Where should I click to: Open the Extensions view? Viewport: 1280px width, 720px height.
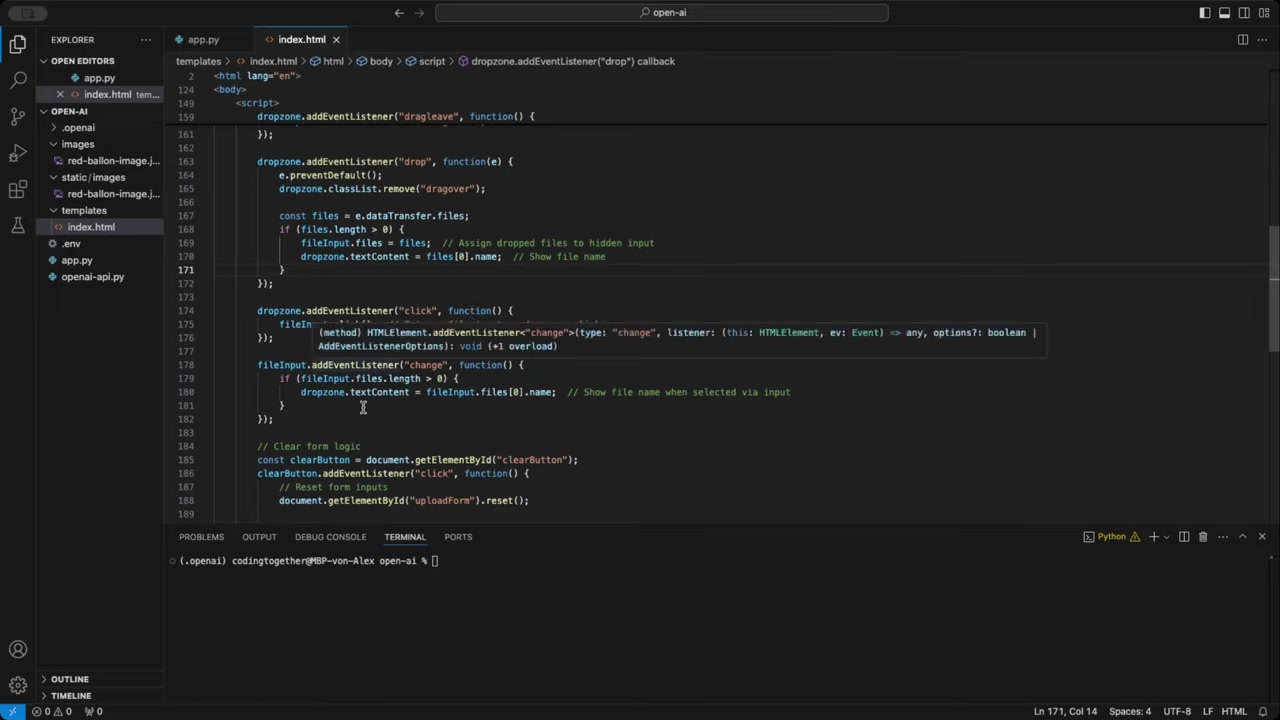coord(17,188)
